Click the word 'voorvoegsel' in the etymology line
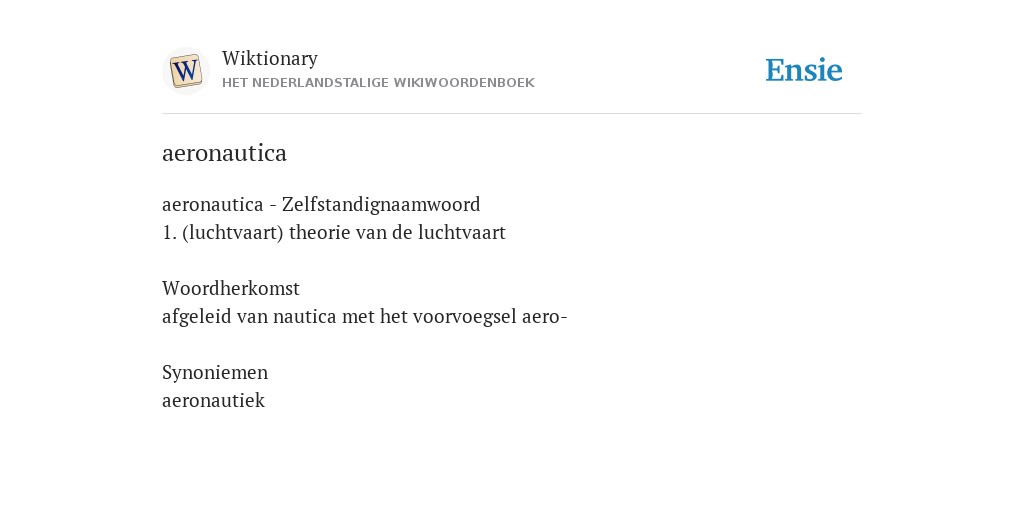 coord(466,317)
